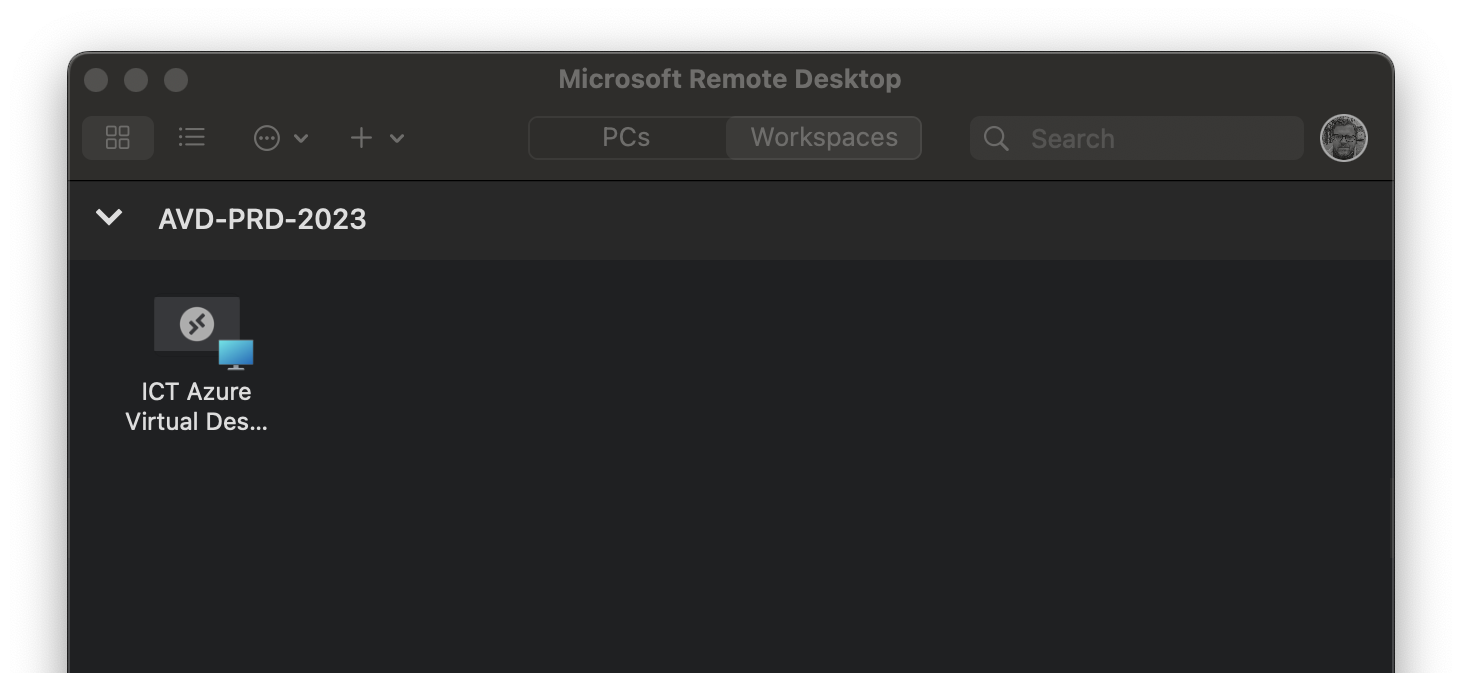Image resolution: width=1462 pixels, height=673 pixels.
Task: Click the magnifying glass search icon
Action: point(996,138)
